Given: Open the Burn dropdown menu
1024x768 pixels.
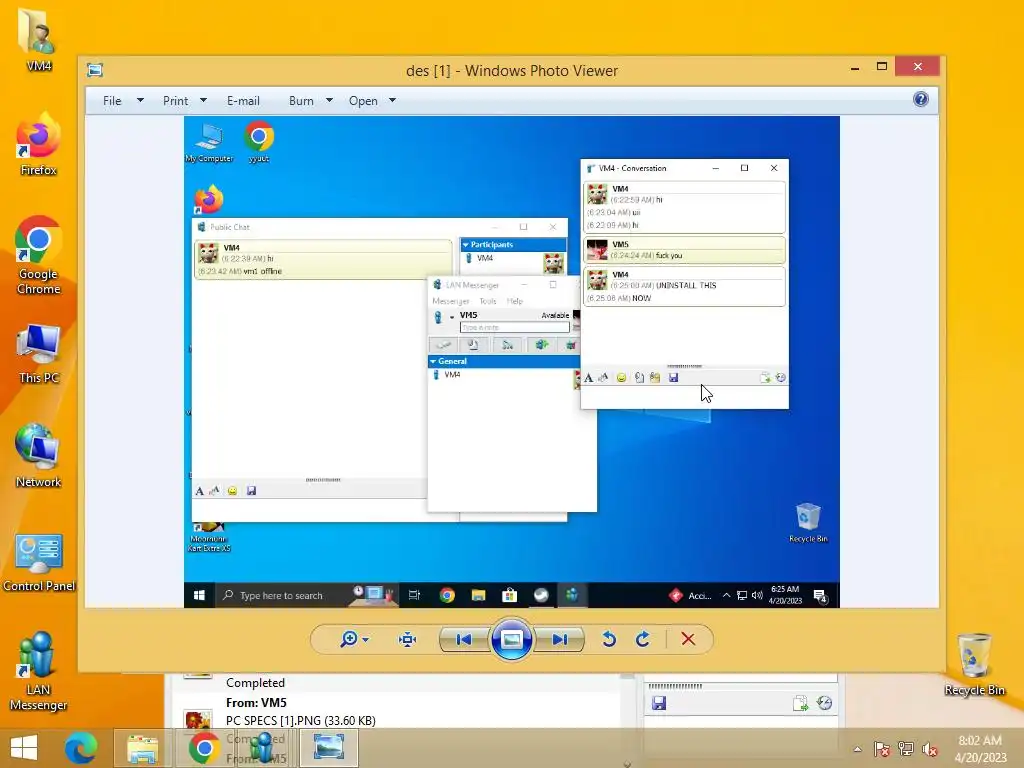Looking at the screenshot, I should click(x=311, y=101).
